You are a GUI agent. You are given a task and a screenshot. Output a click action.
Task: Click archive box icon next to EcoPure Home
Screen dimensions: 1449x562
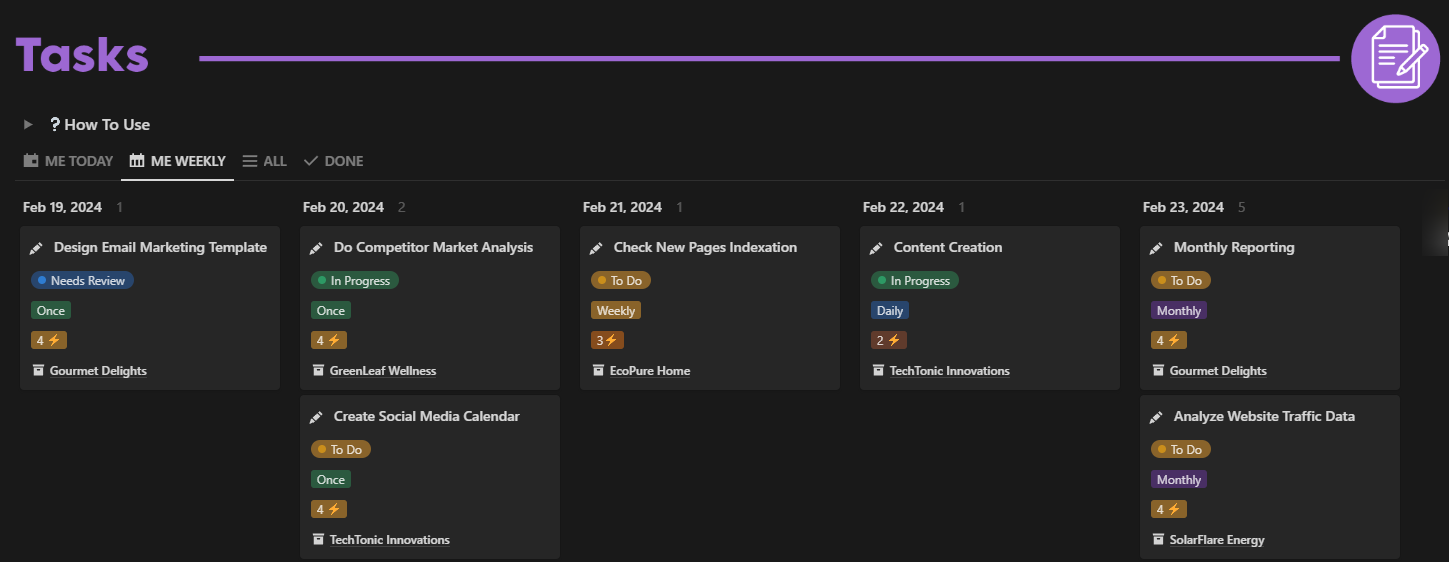click(598, 371)
